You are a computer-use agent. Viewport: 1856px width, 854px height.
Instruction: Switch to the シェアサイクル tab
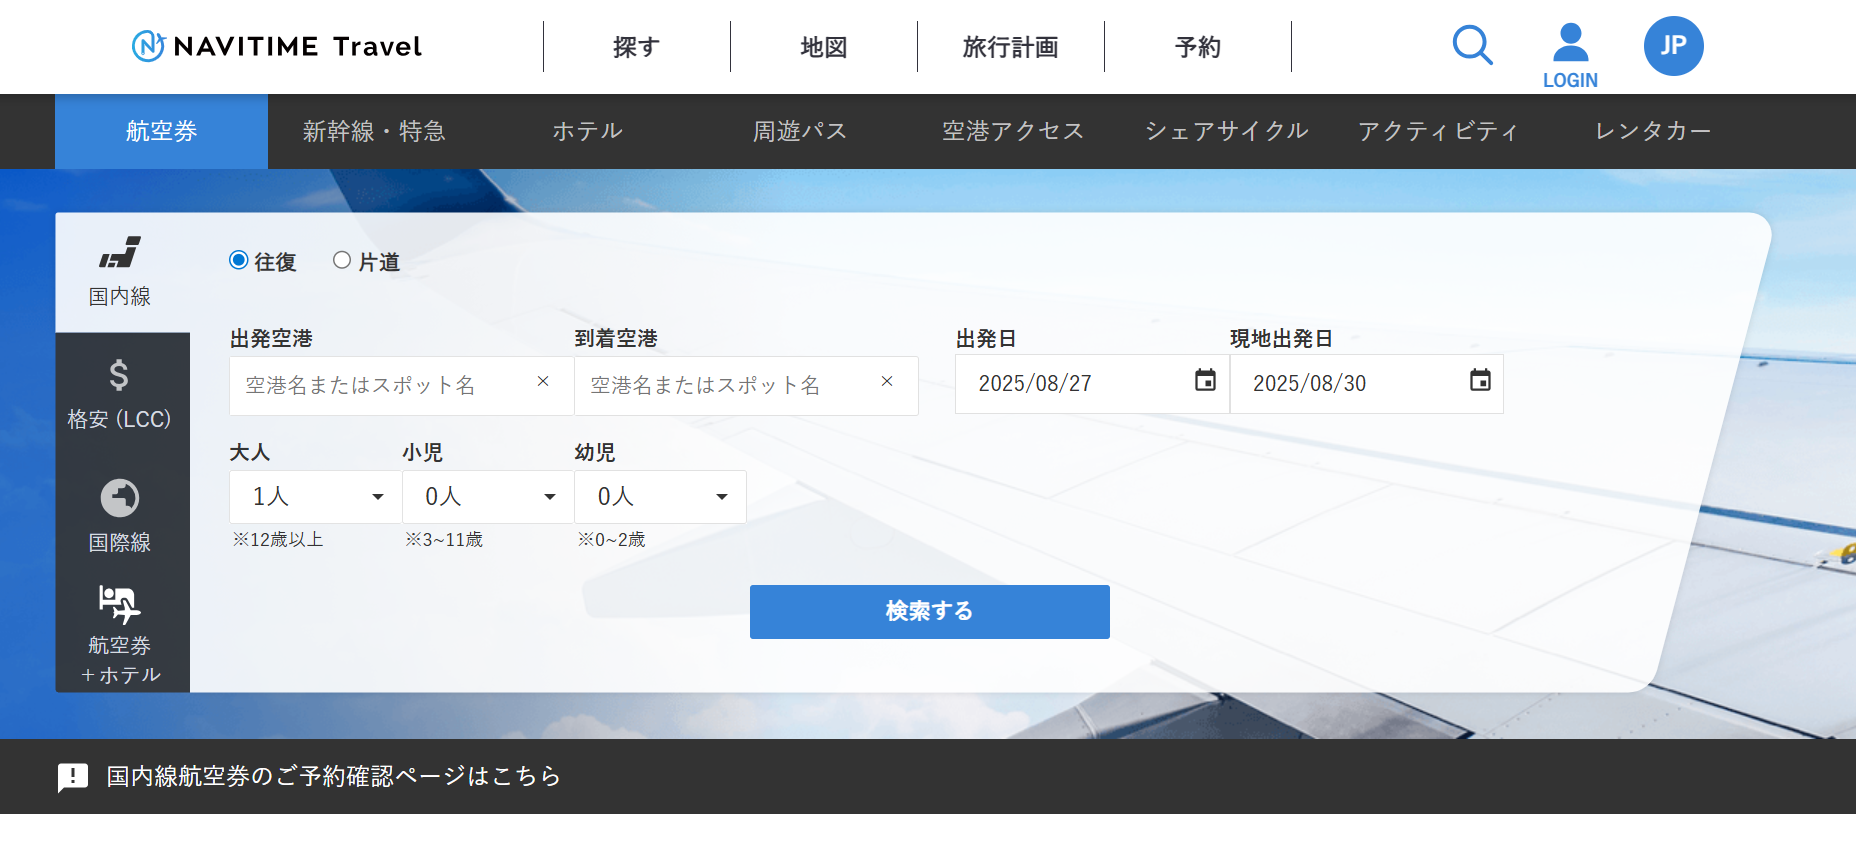[x=1226, y=131]
